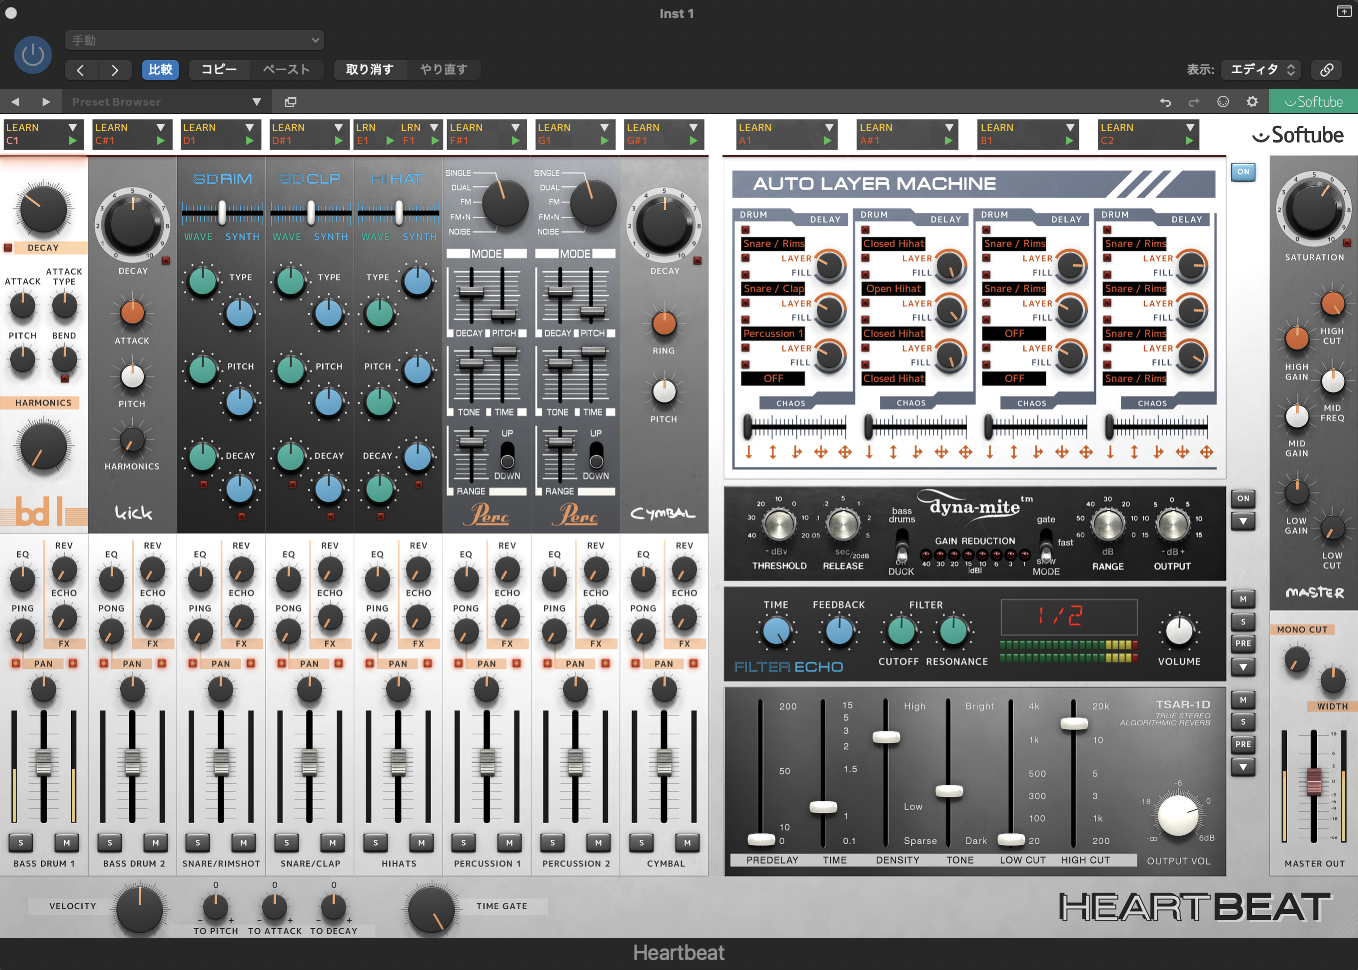
Task: Open the Softube settings gear
Action: tap(1251, 102)
